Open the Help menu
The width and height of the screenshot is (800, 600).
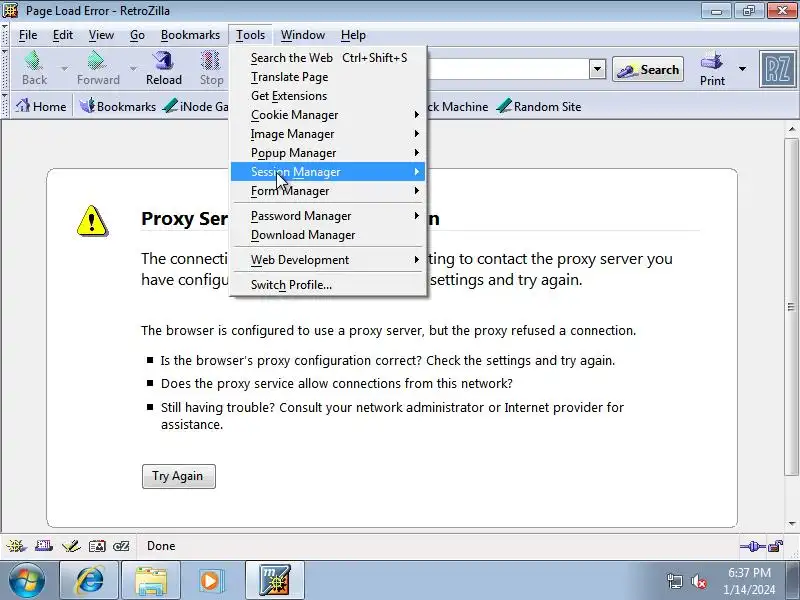pos(353,35)
